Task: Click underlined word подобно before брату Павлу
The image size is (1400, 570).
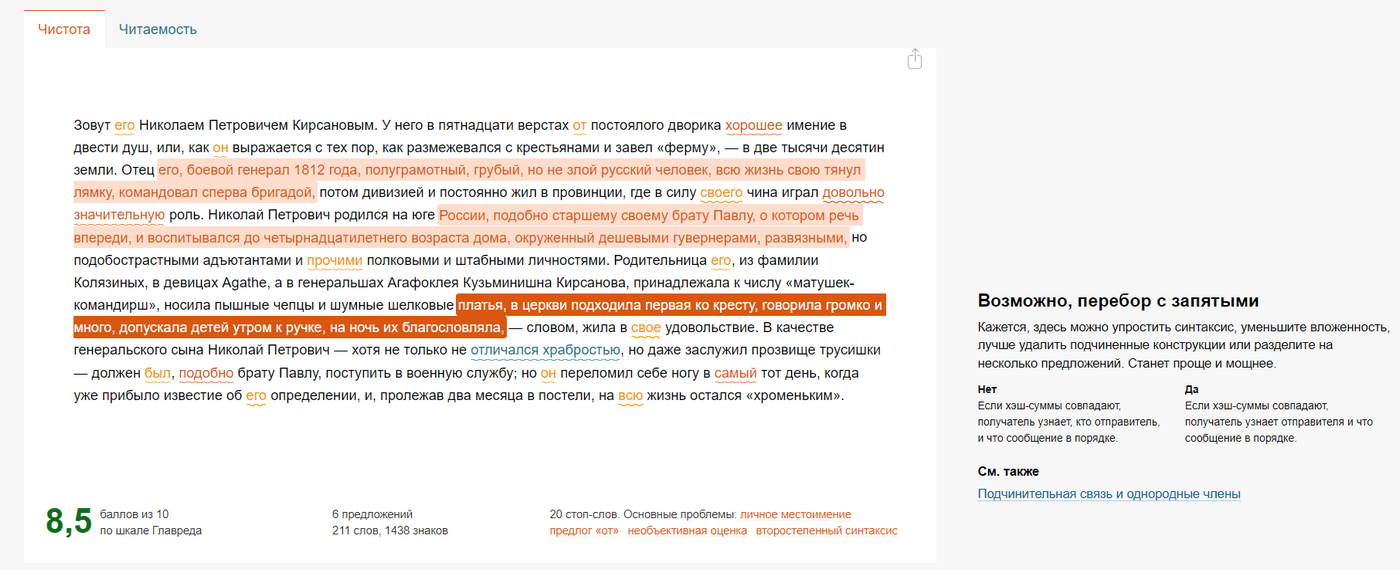Action: (206, 373)
